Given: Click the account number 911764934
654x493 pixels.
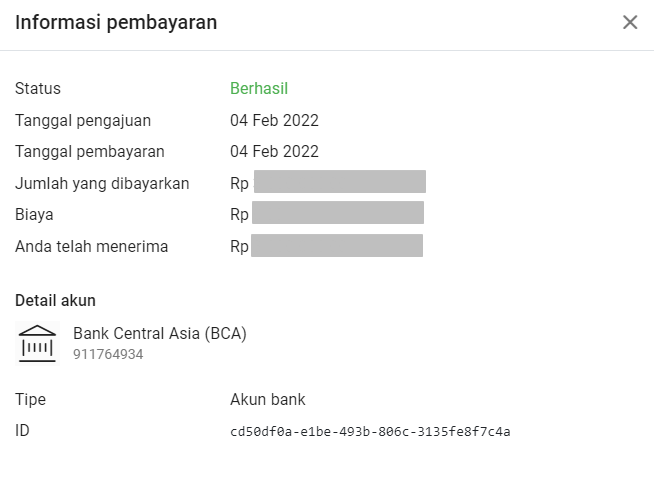Looking at the screenshot, I should click(108, 355).
